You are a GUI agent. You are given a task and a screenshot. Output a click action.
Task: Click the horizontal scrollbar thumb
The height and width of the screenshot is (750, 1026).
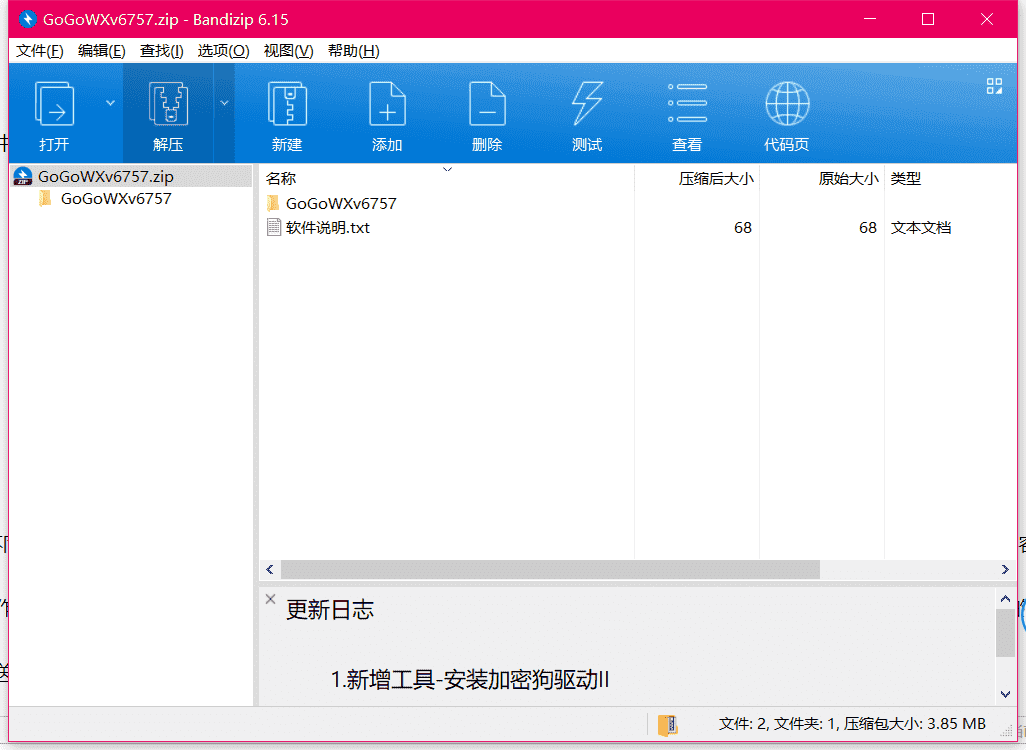[550, 570]
